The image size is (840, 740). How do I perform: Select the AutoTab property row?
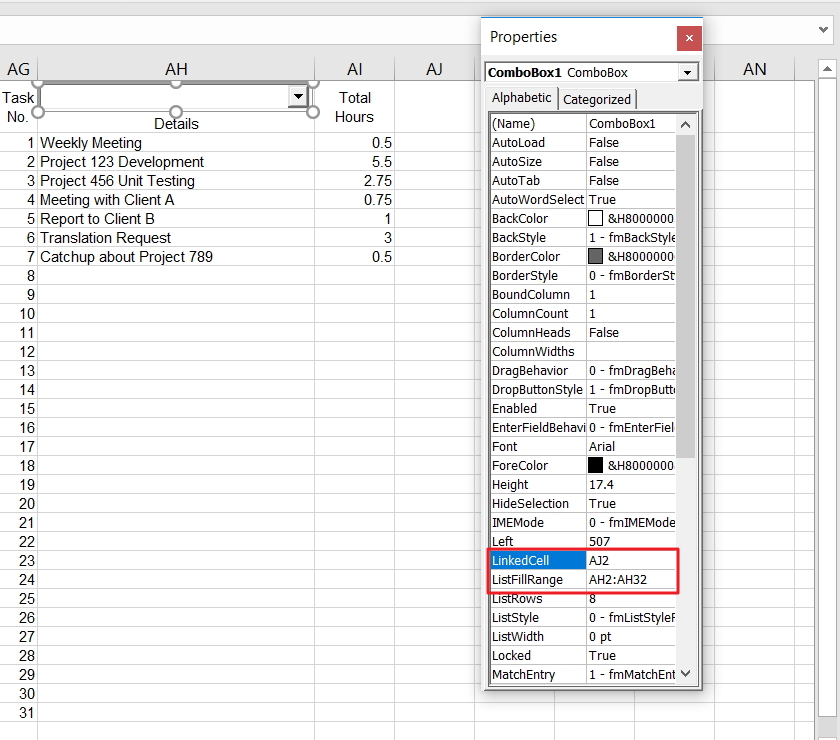click(582, 181)
